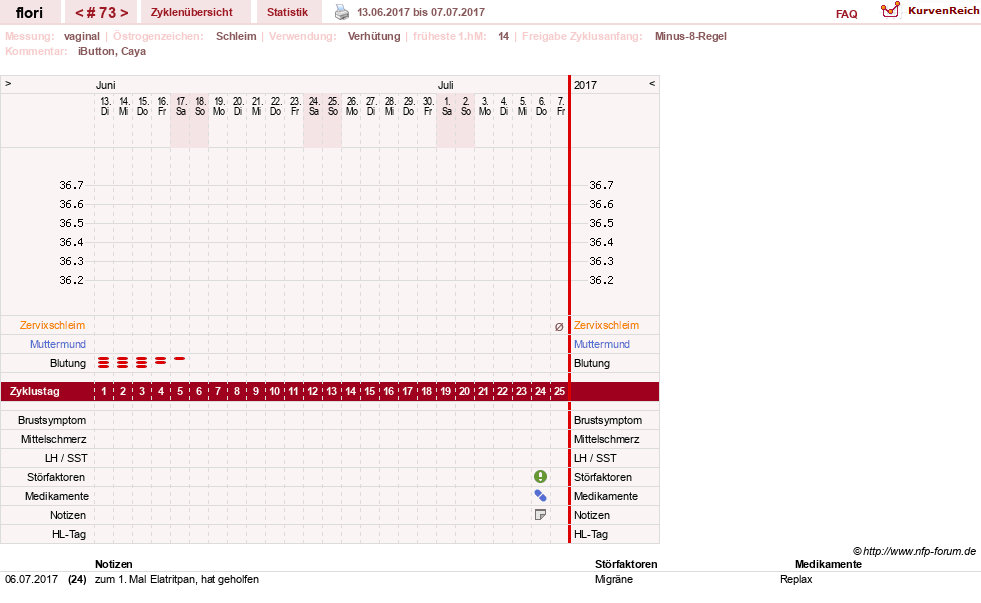Click the left HL-Tag label

tap(69, 534)
